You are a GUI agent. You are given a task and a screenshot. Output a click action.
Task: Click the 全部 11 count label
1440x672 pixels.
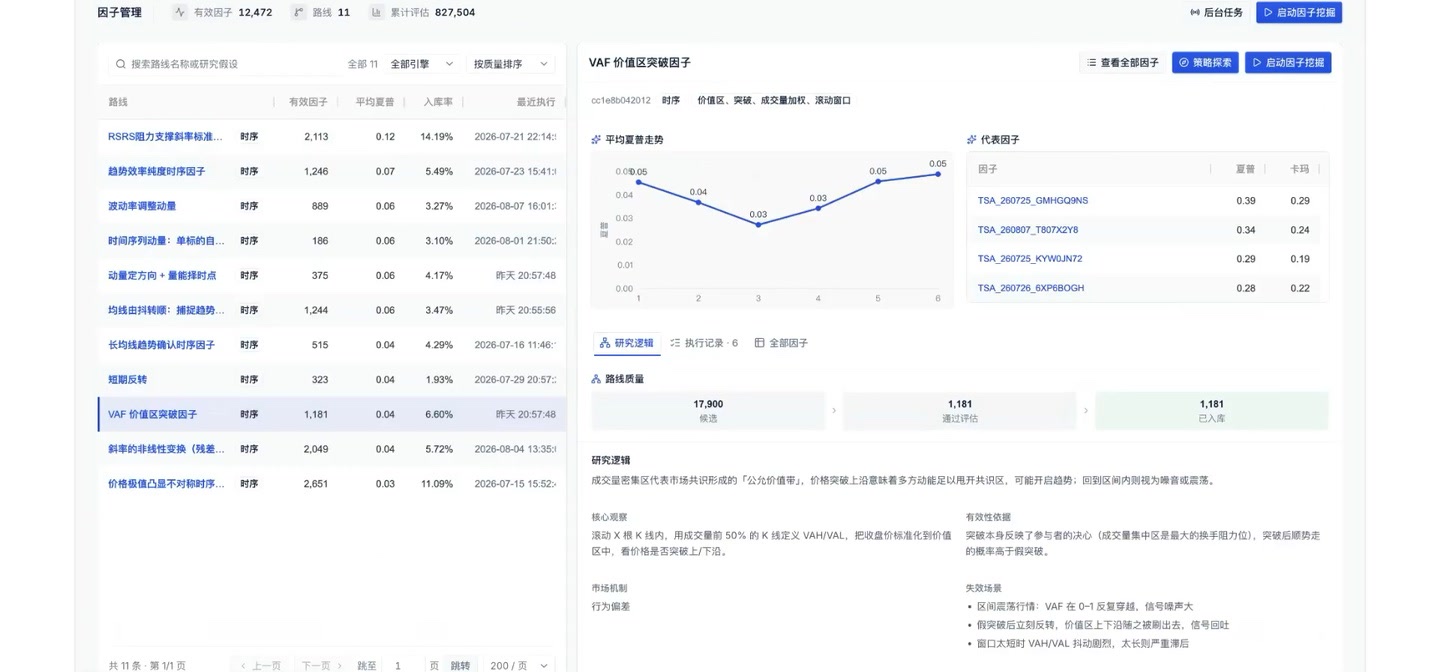pyautogui.click(x=363, y=64)
